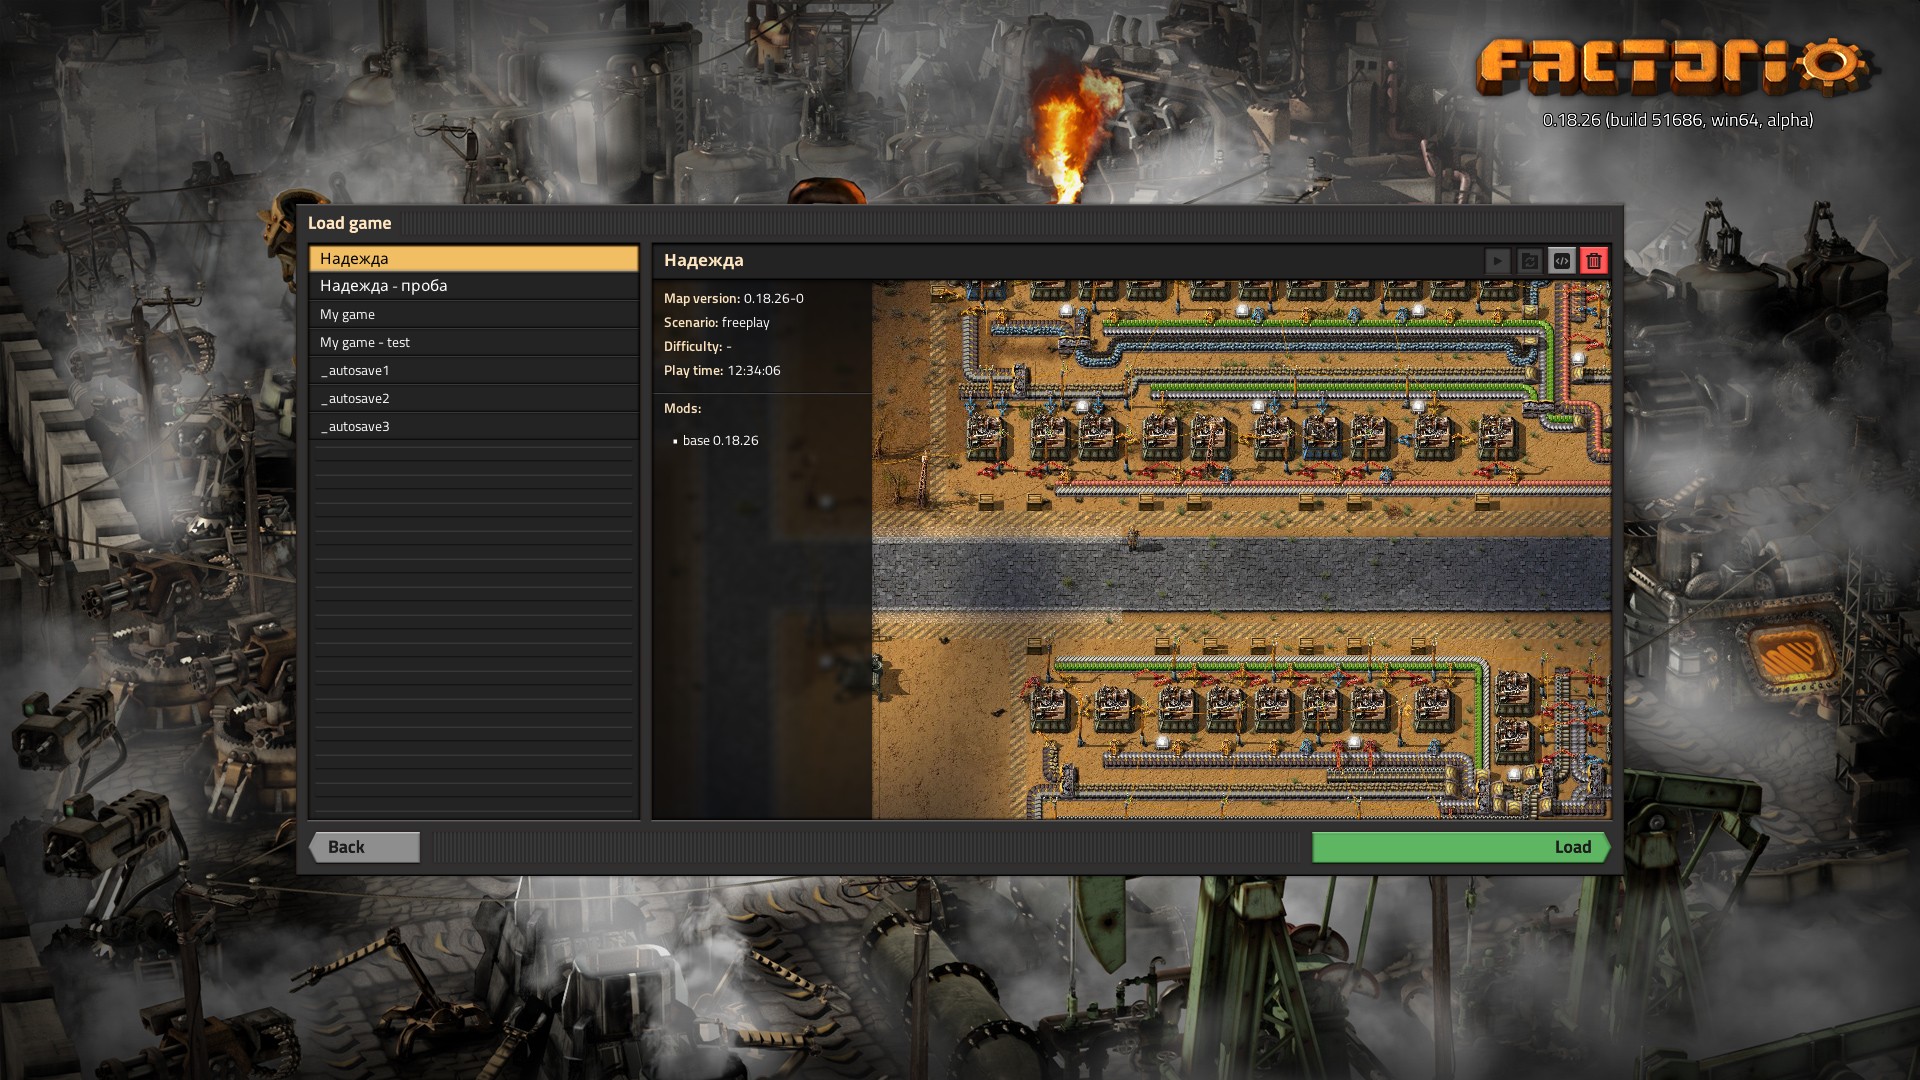Go back with the Back button
Screen dimensions: 1920x1080
coord(364,847)
